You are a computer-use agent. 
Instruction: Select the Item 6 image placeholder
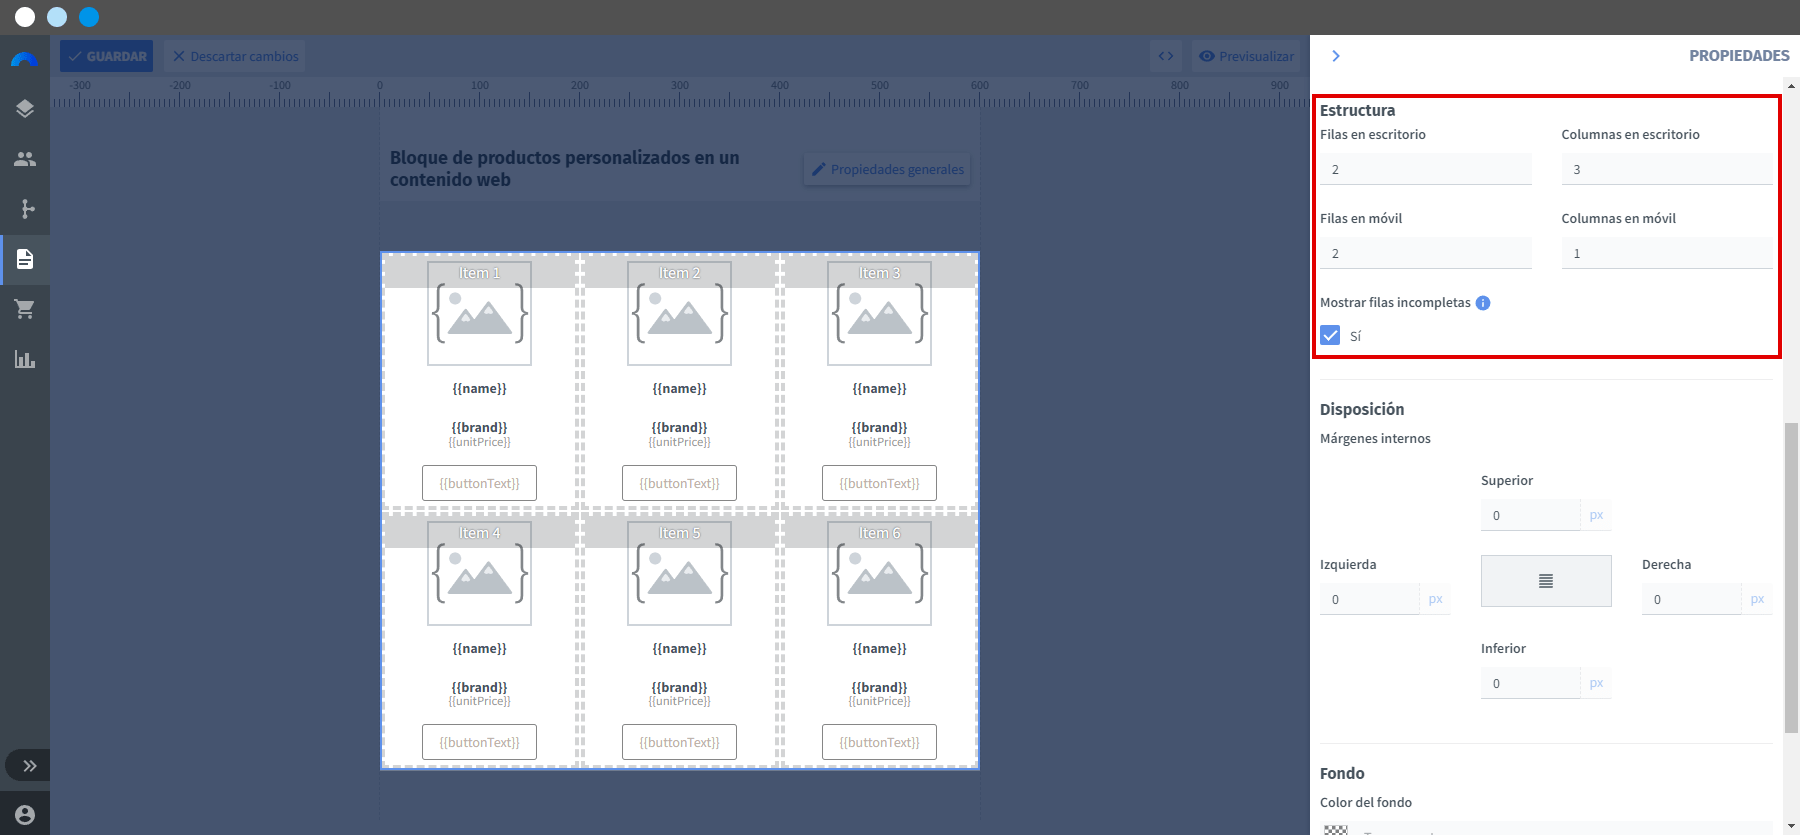(879, 574)
